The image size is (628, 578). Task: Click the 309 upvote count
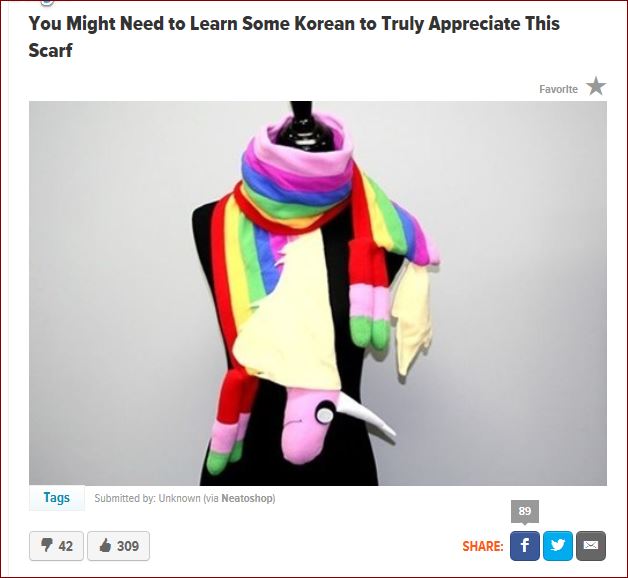(128, 546)
